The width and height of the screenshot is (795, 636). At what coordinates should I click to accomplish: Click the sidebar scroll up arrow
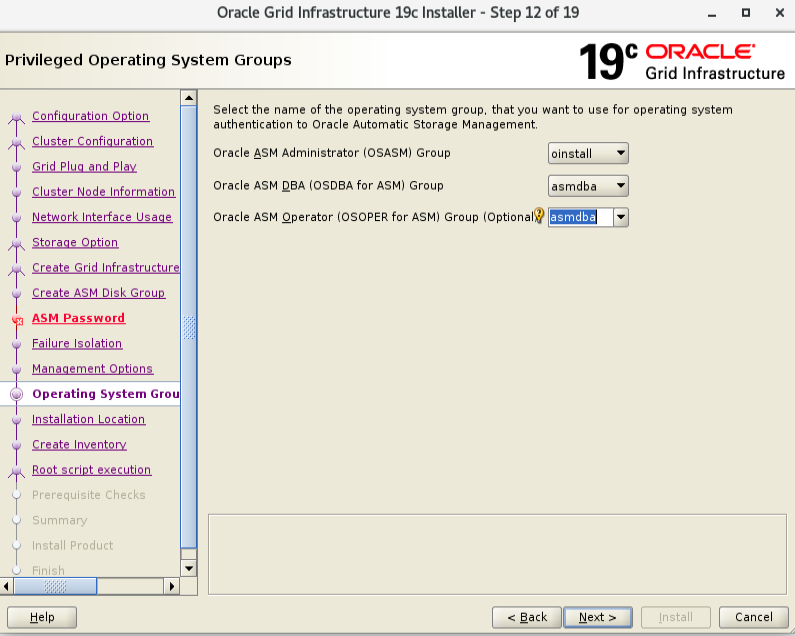click(x=189, y=98)
